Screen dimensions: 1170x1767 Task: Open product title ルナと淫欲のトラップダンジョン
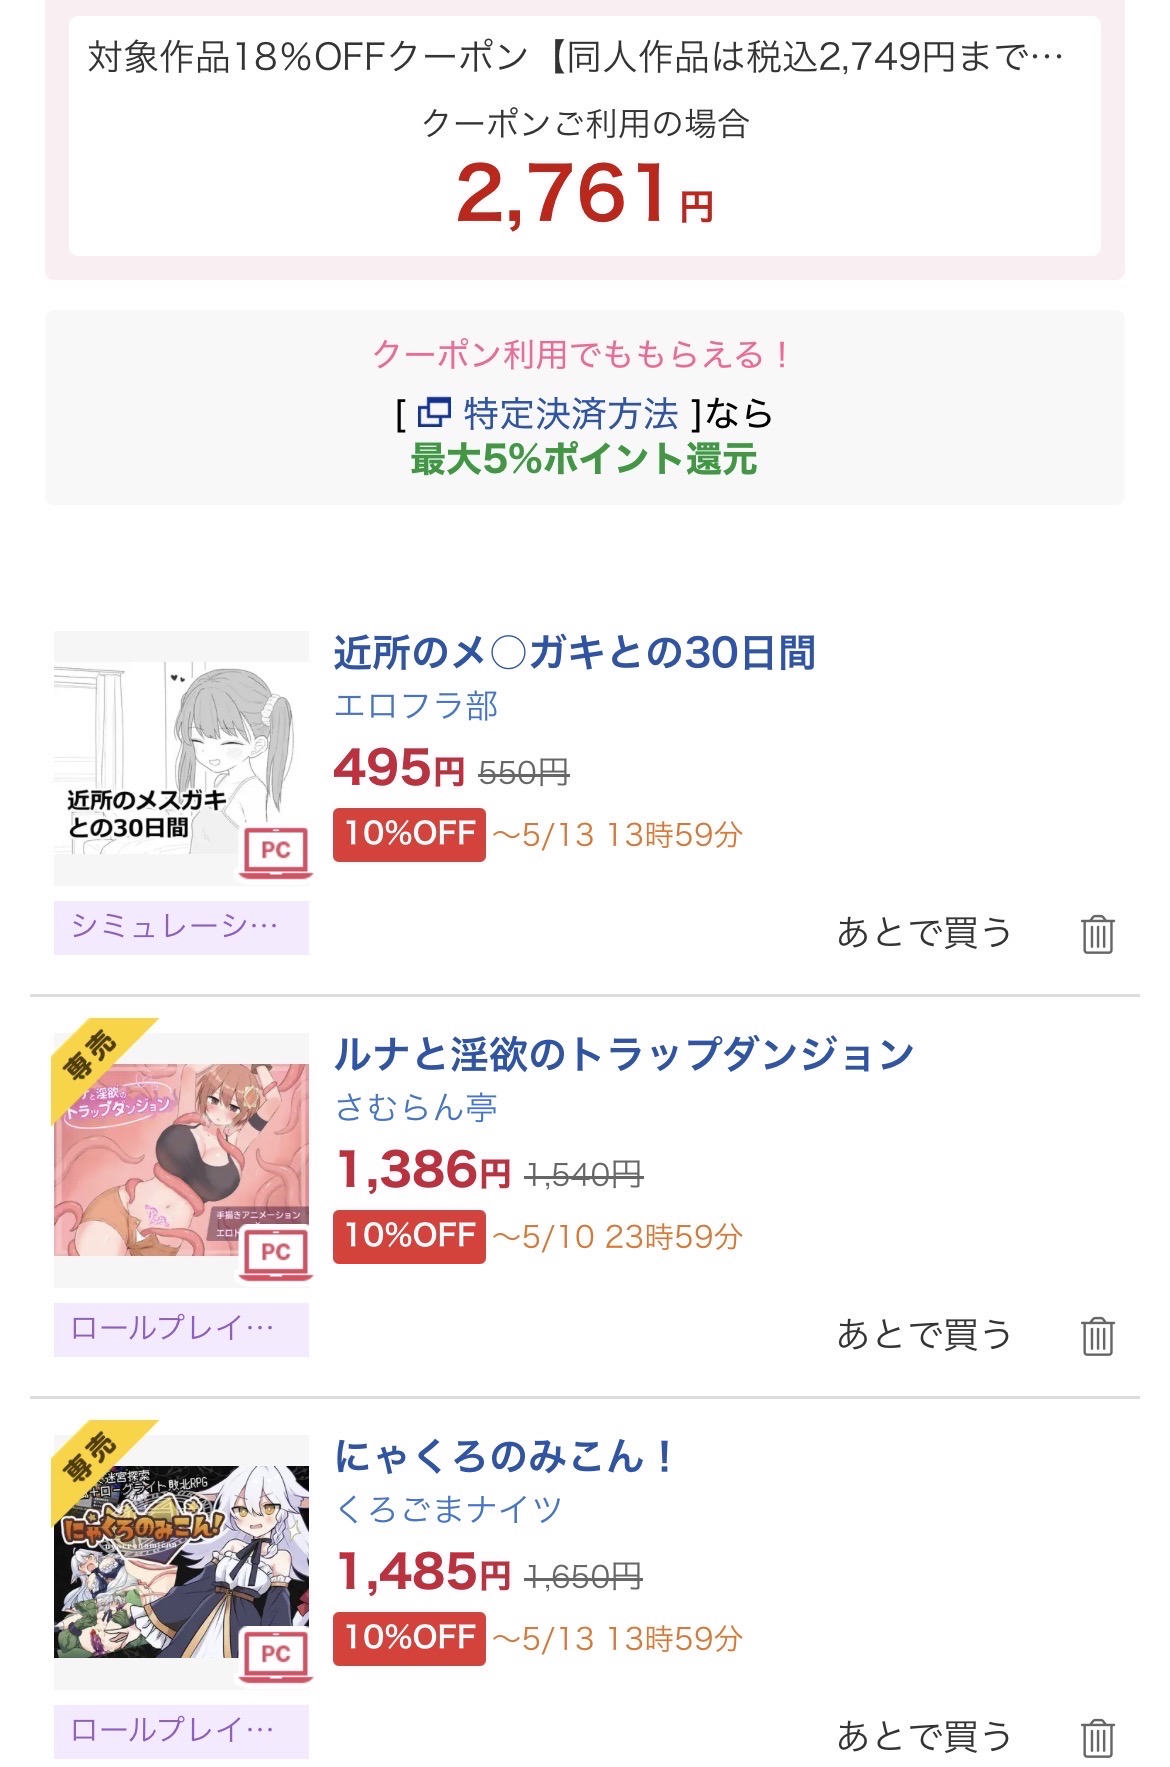[x=623, y=1055]
